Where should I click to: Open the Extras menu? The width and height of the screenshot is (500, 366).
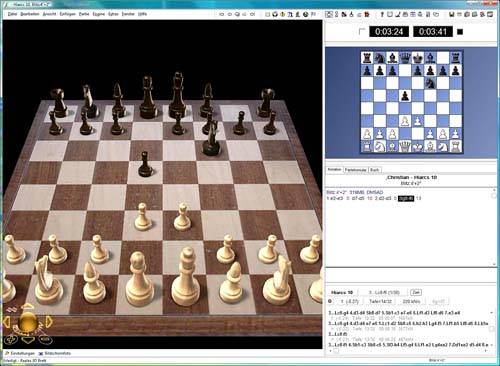click(x=113, y=14)
